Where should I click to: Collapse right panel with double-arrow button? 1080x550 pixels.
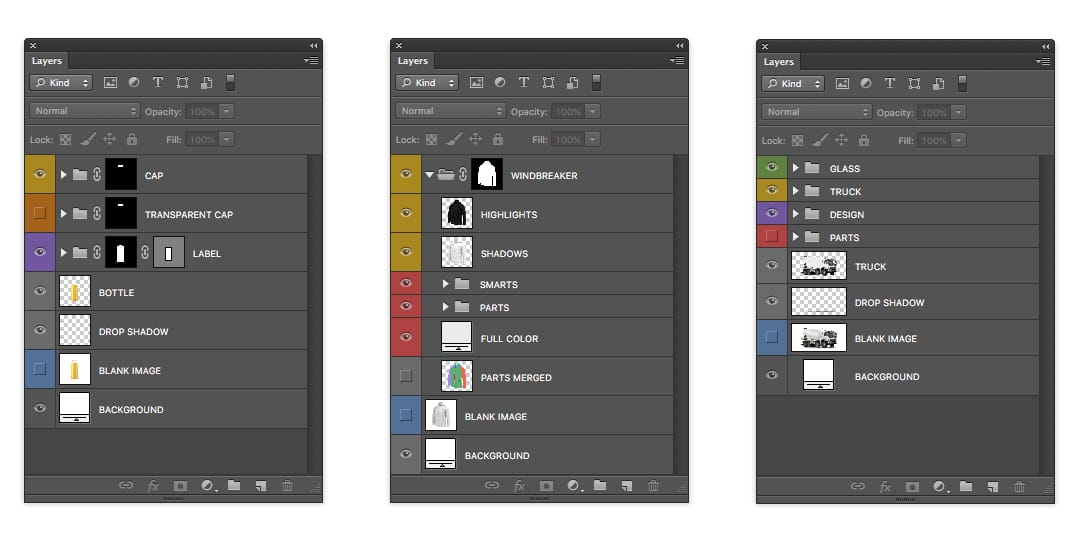coord(1046,46)
